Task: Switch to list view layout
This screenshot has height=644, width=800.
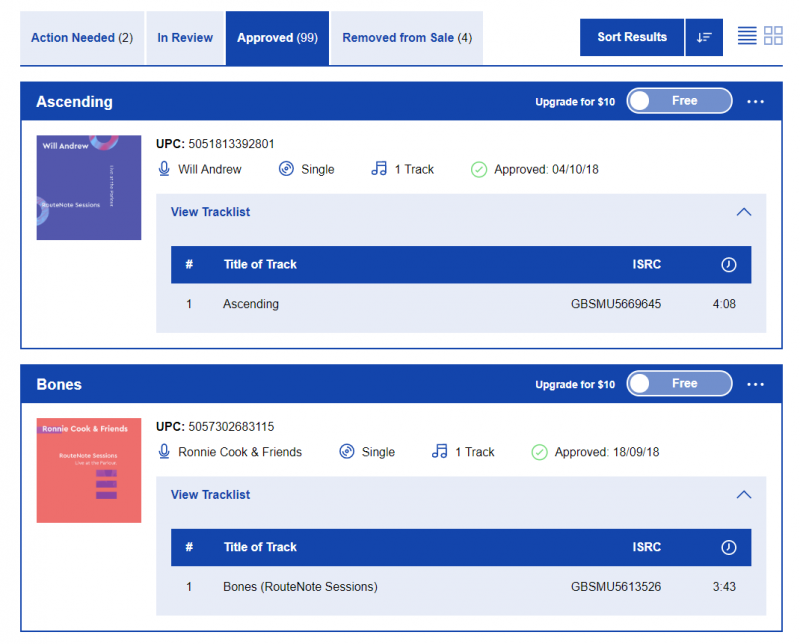Action: coord(746,35)
